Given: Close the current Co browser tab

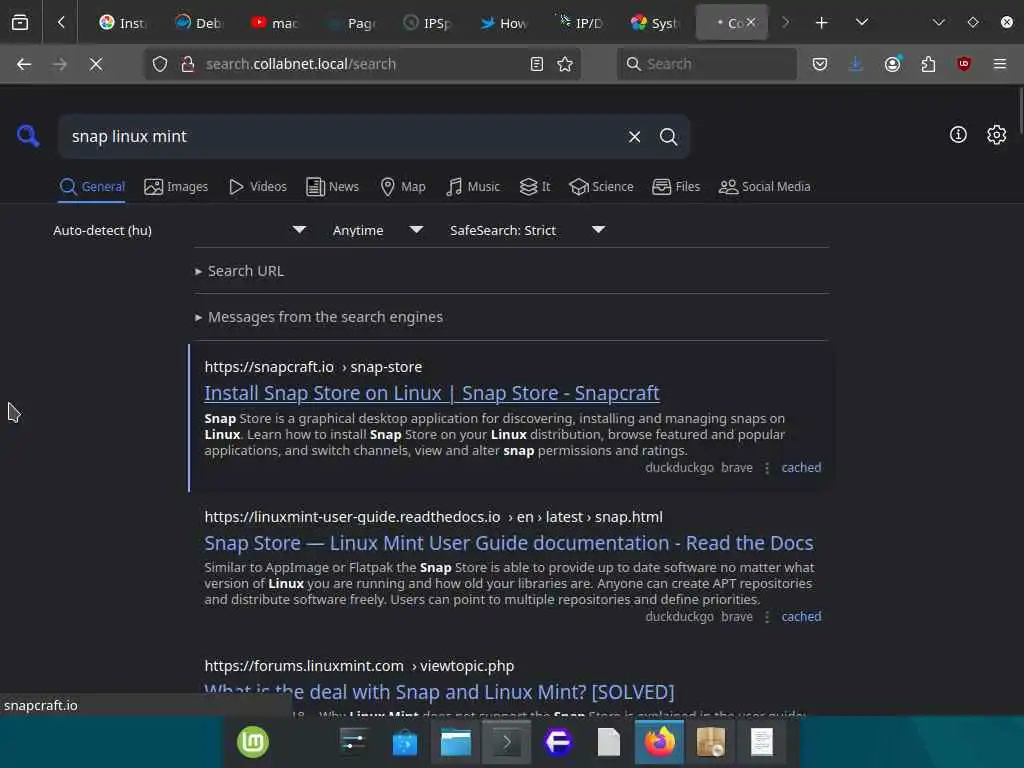Looking at the screenshot, I should 751,22.
